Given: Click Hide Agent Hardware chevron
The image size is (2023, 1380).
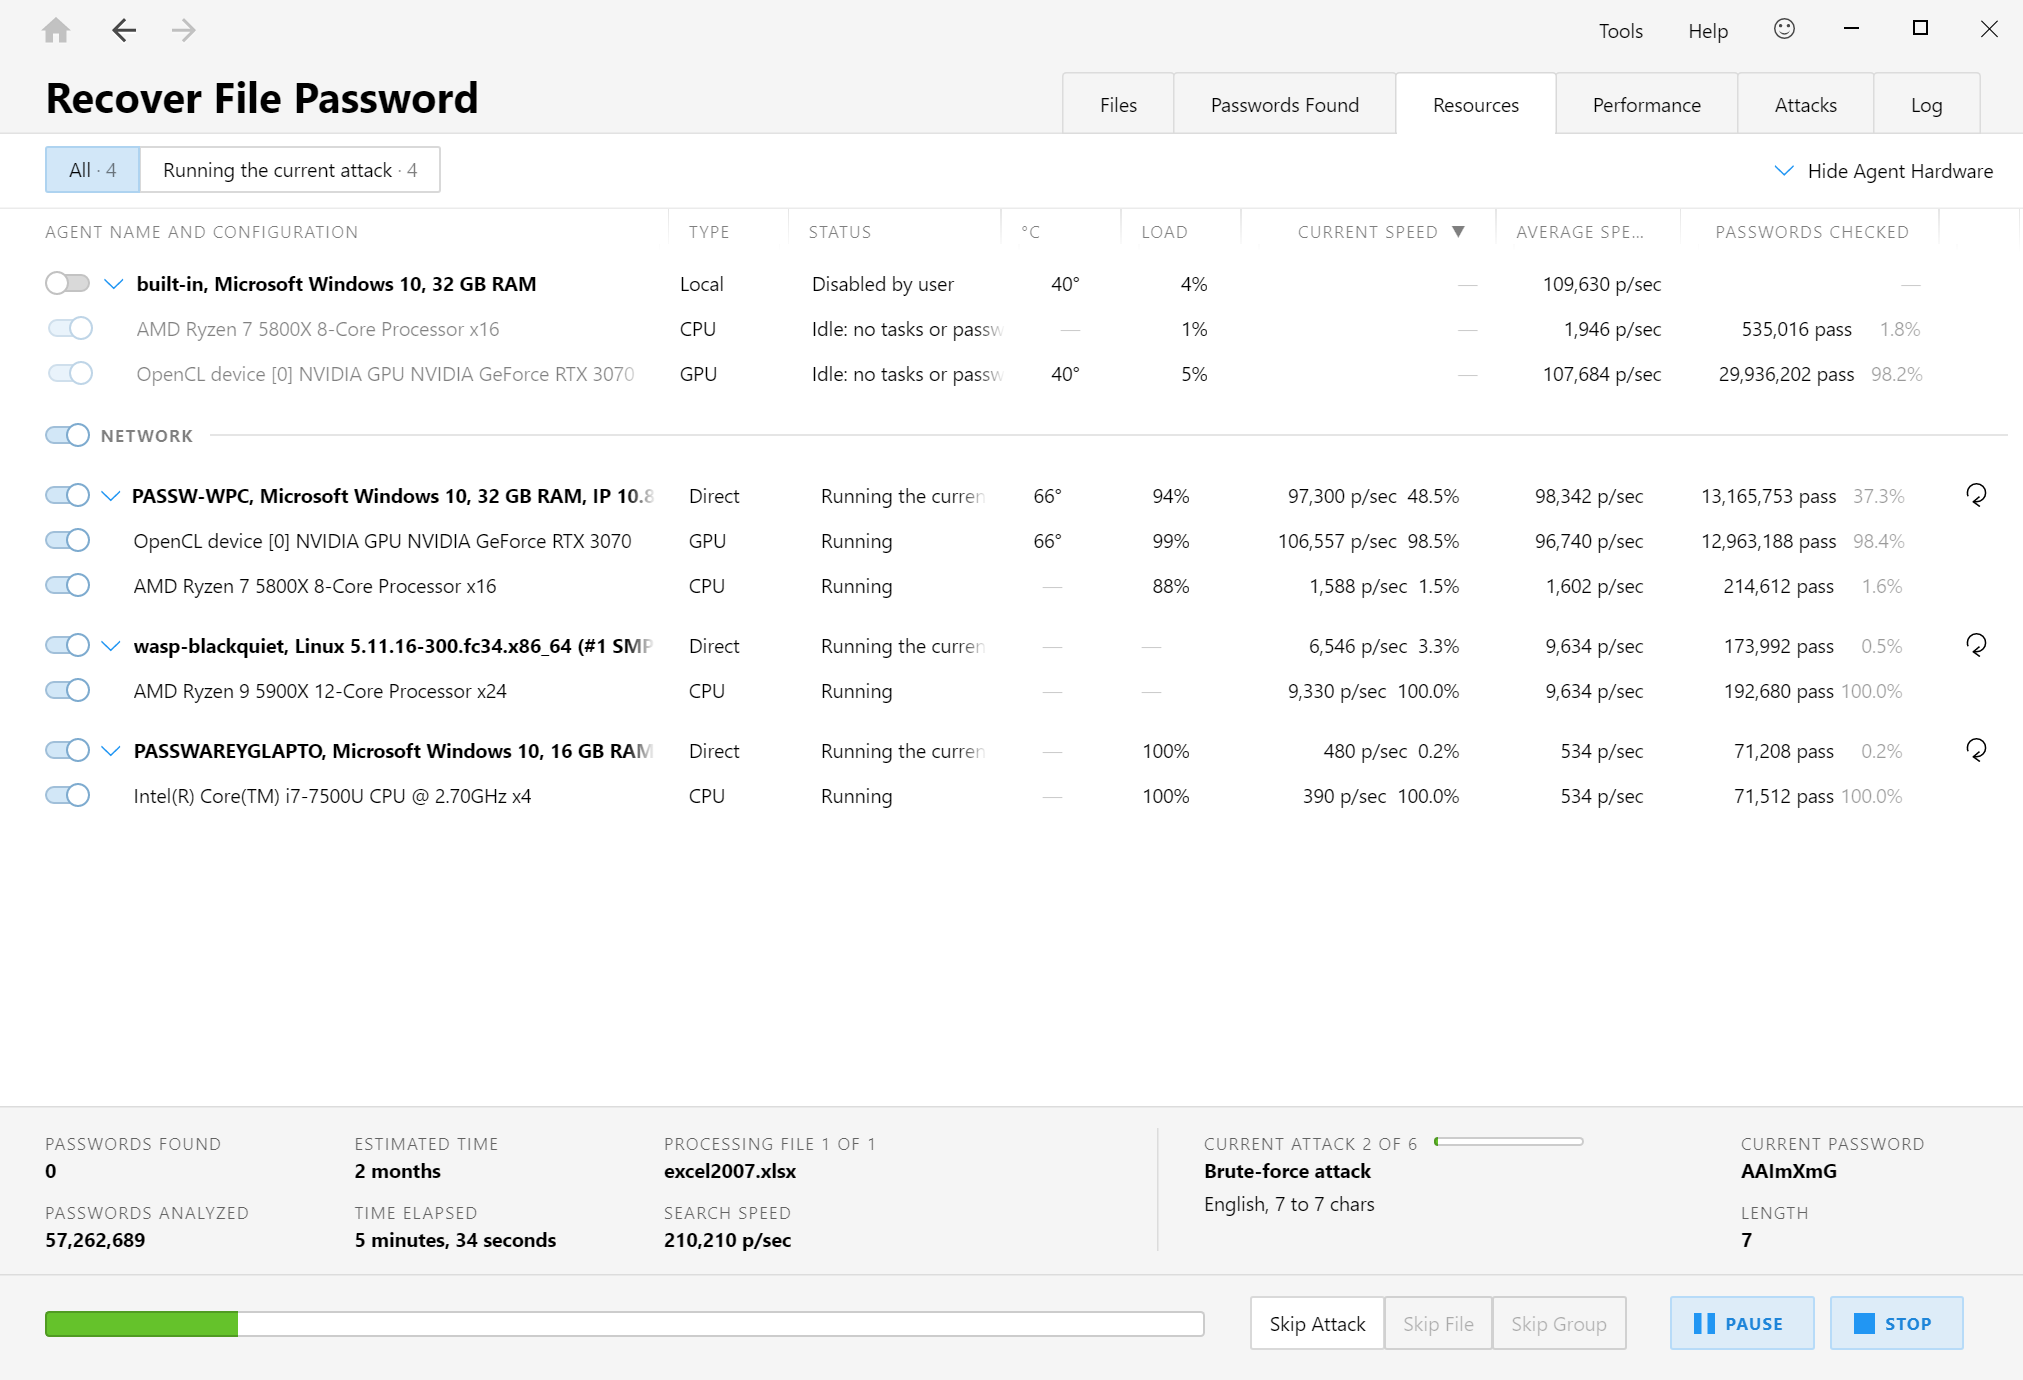Looking at the screenshot, I should [1784, 171].
